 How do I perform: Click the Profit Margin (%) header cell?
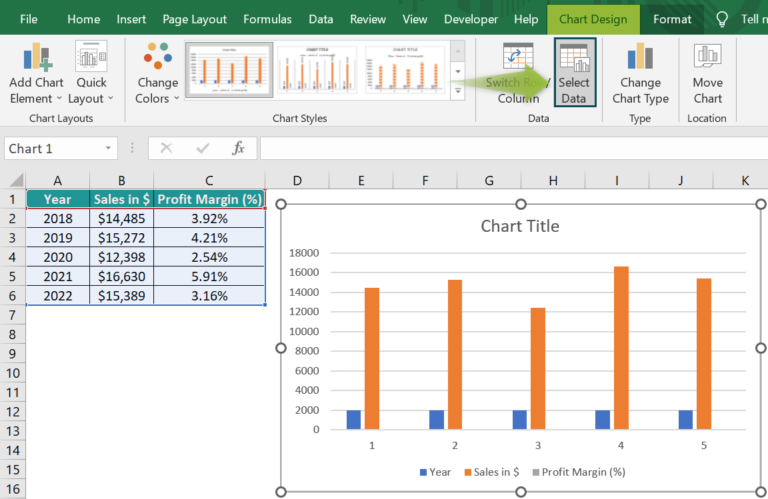pyautogui.click(x=209, y=199)
